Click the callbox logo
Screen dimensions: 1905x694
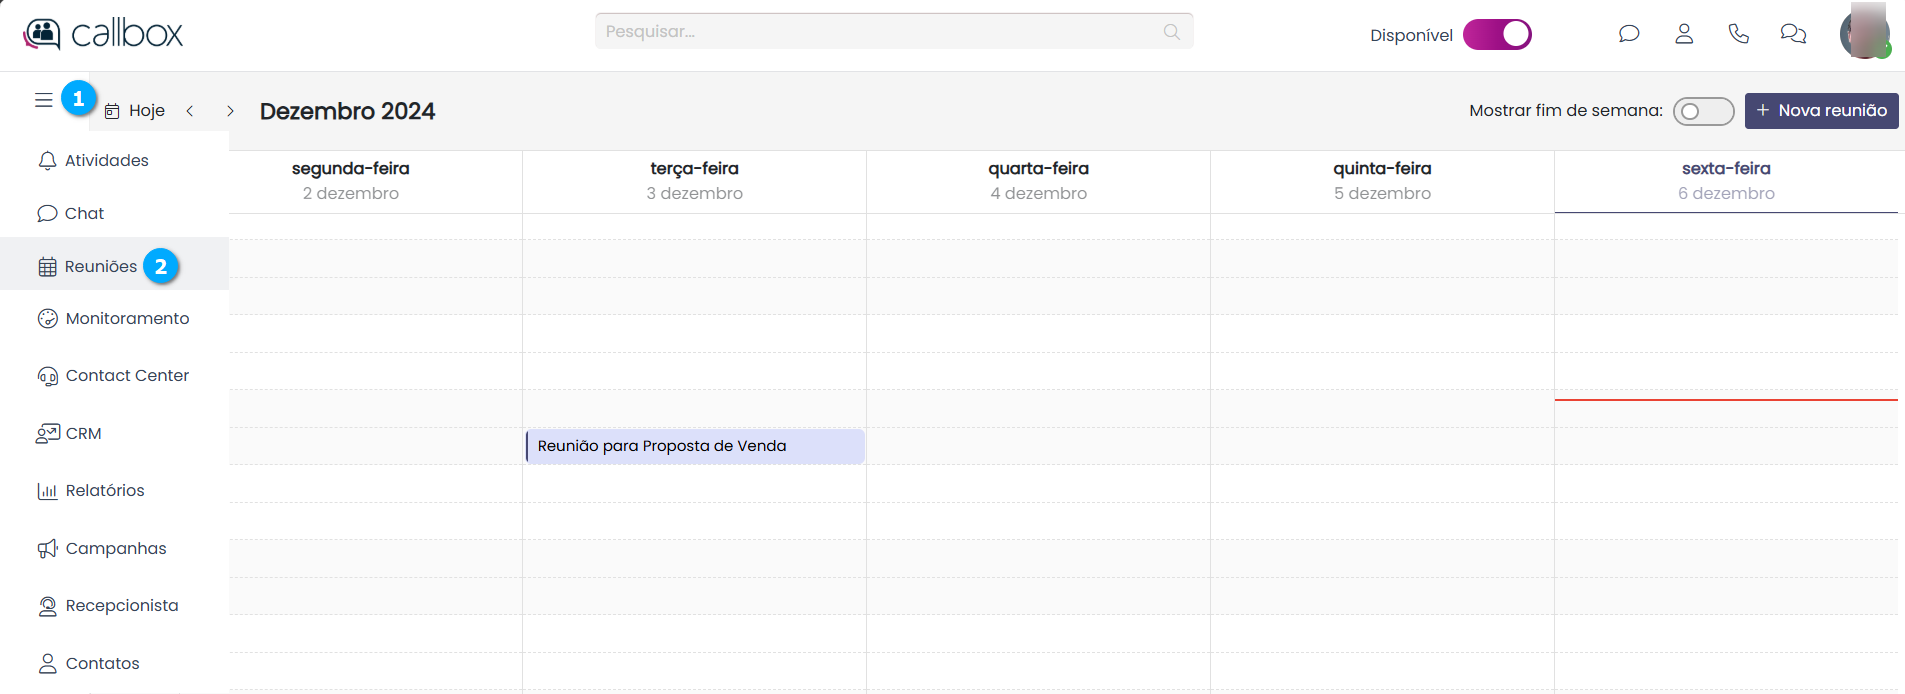(103, 34)
